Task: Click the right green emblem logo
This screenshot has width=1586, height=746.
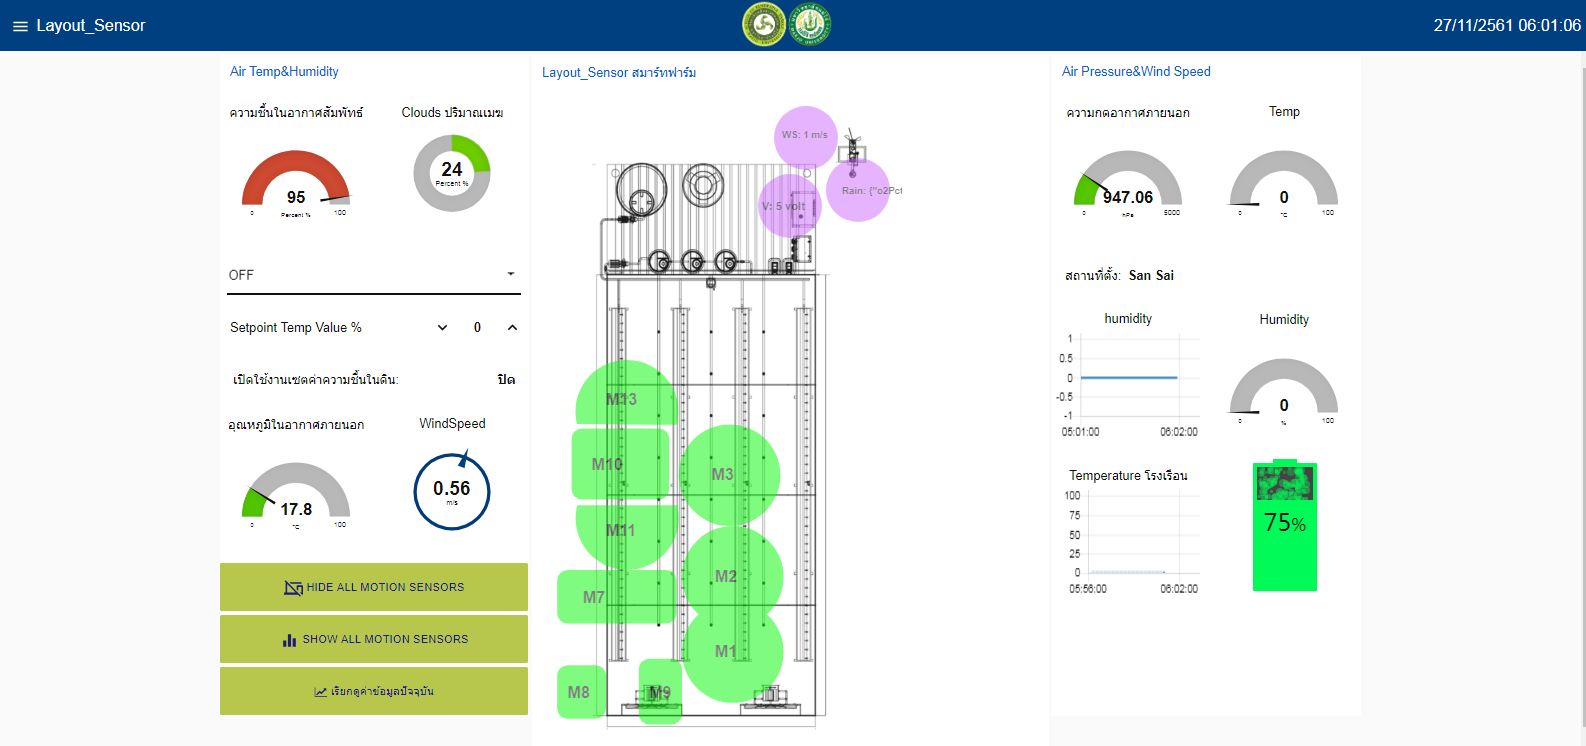Action: click(809, 25)
